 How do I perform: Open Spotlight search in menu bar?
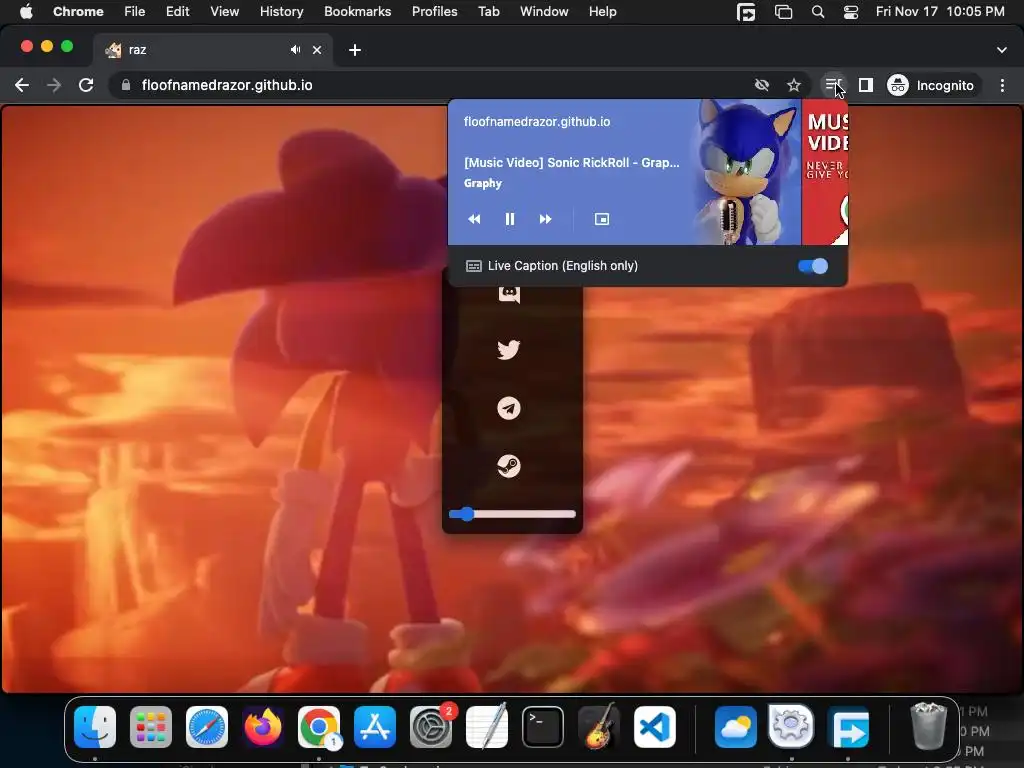point(818,12)
